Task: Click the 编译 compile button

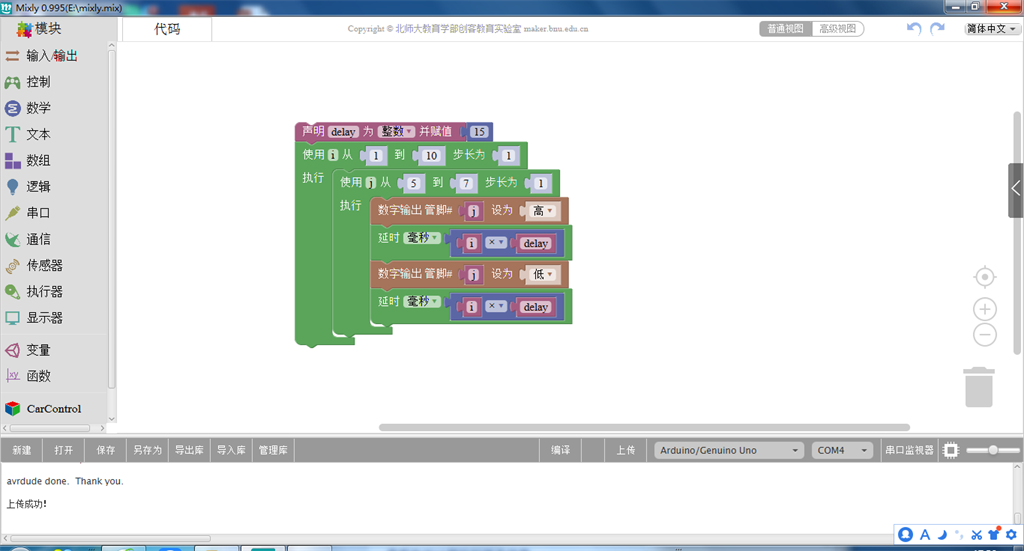Action: 560,451
